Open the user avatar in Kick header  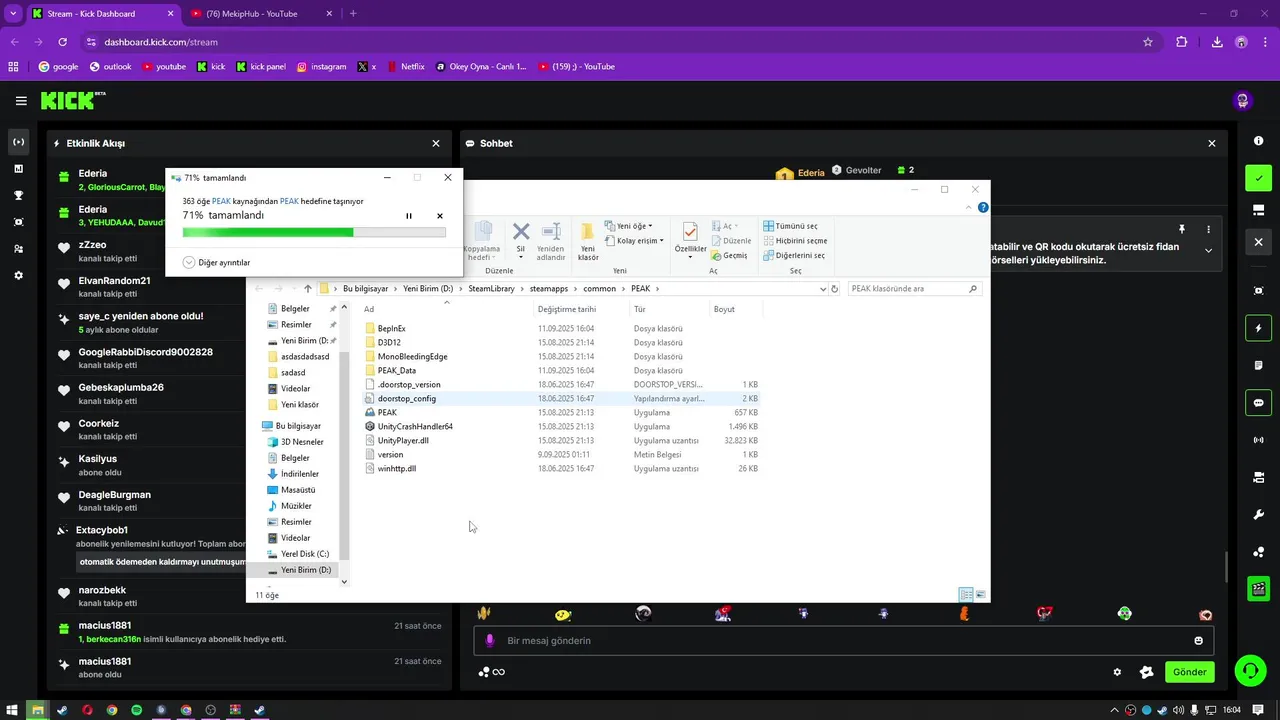click(x=1243, y=100)
